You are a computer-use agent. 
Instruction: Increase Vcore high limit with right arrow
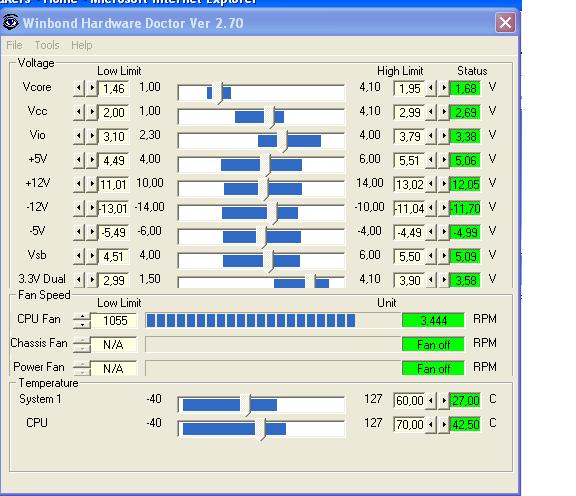[x=444, y=89]
